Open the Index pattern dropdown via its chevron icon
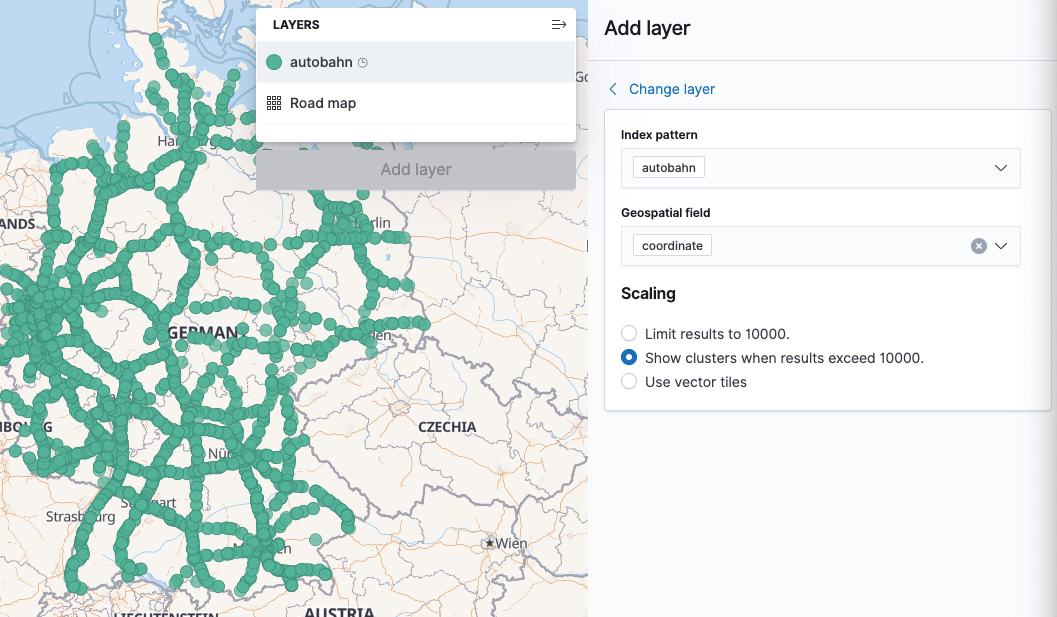The width and height of the screenshot is (1057, 617). point(1000,167)
